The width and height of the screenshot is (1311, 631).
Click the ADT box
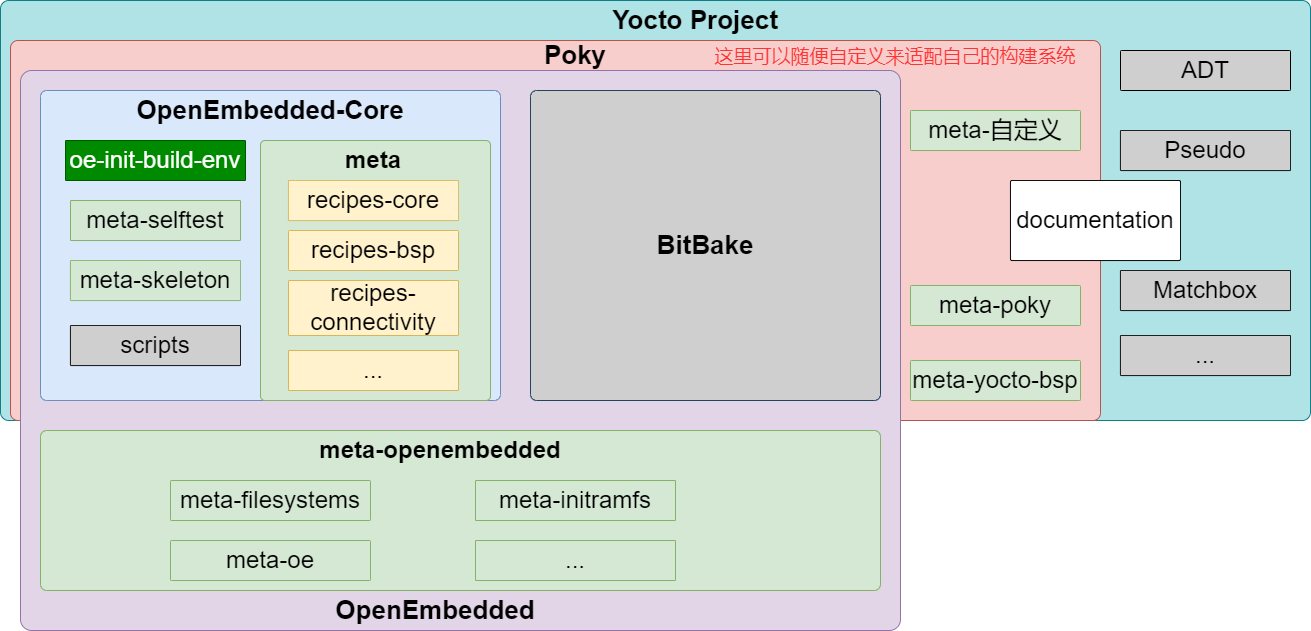point(1205,70)
